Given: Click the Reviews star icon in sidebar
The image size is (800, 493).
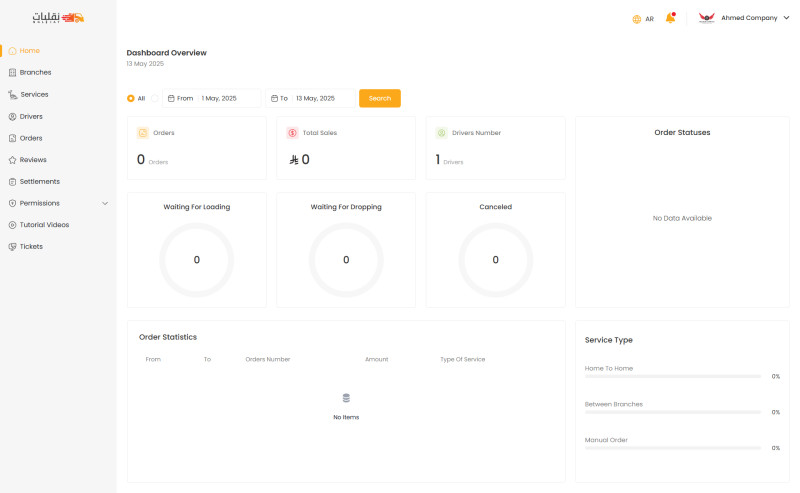Looking at the screenshot, I should pos(12,160).
